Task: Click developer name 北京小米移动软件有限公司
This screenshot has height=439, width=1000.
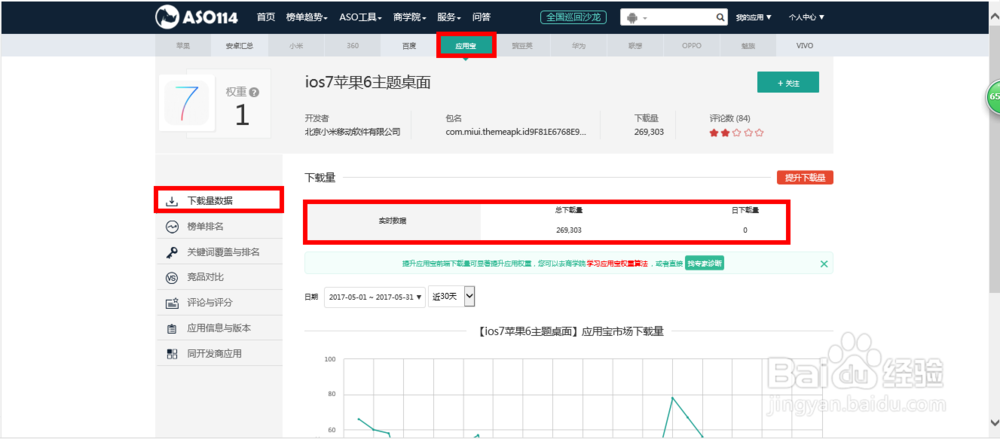Action: click(x=353, y=132)
